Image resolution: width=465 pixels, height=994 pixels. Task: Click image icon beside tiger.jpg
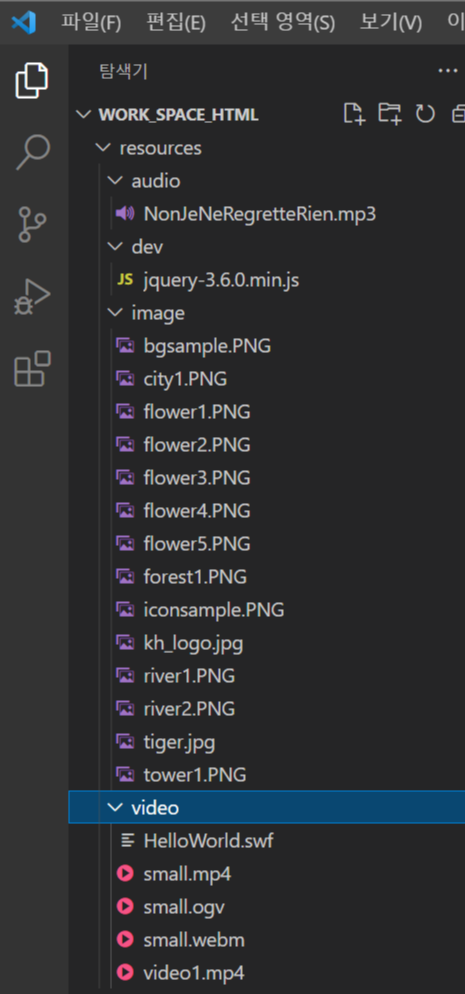tap(125, 742)
